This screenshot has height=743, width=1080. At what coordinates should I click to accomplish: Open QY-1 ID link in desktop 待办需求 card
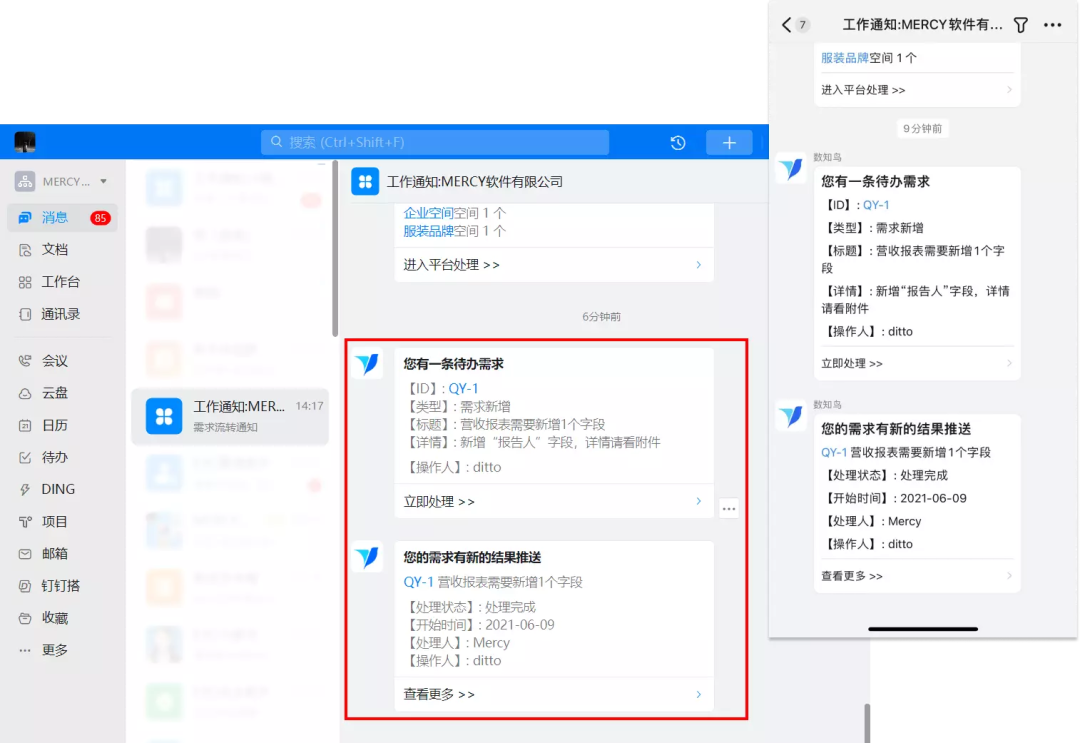pos(463,388)
